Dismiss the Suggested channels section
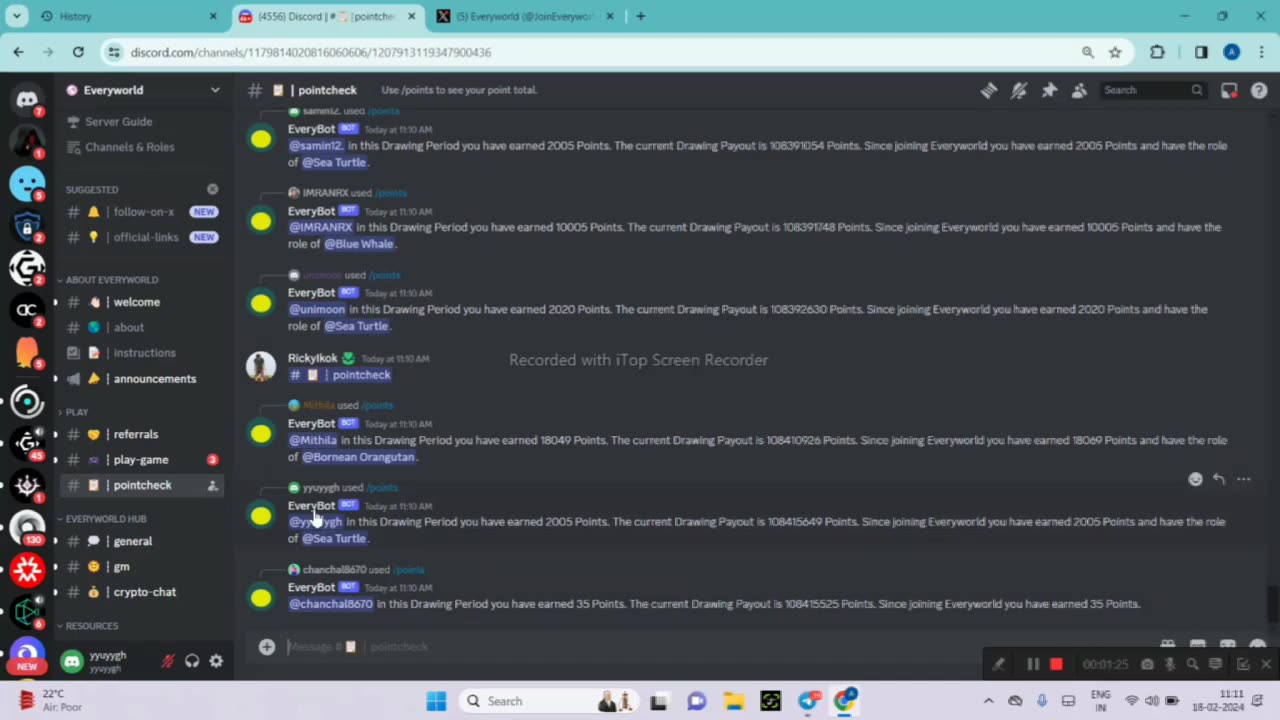This screenshot has height=720, width=1280. coord(212,189)
